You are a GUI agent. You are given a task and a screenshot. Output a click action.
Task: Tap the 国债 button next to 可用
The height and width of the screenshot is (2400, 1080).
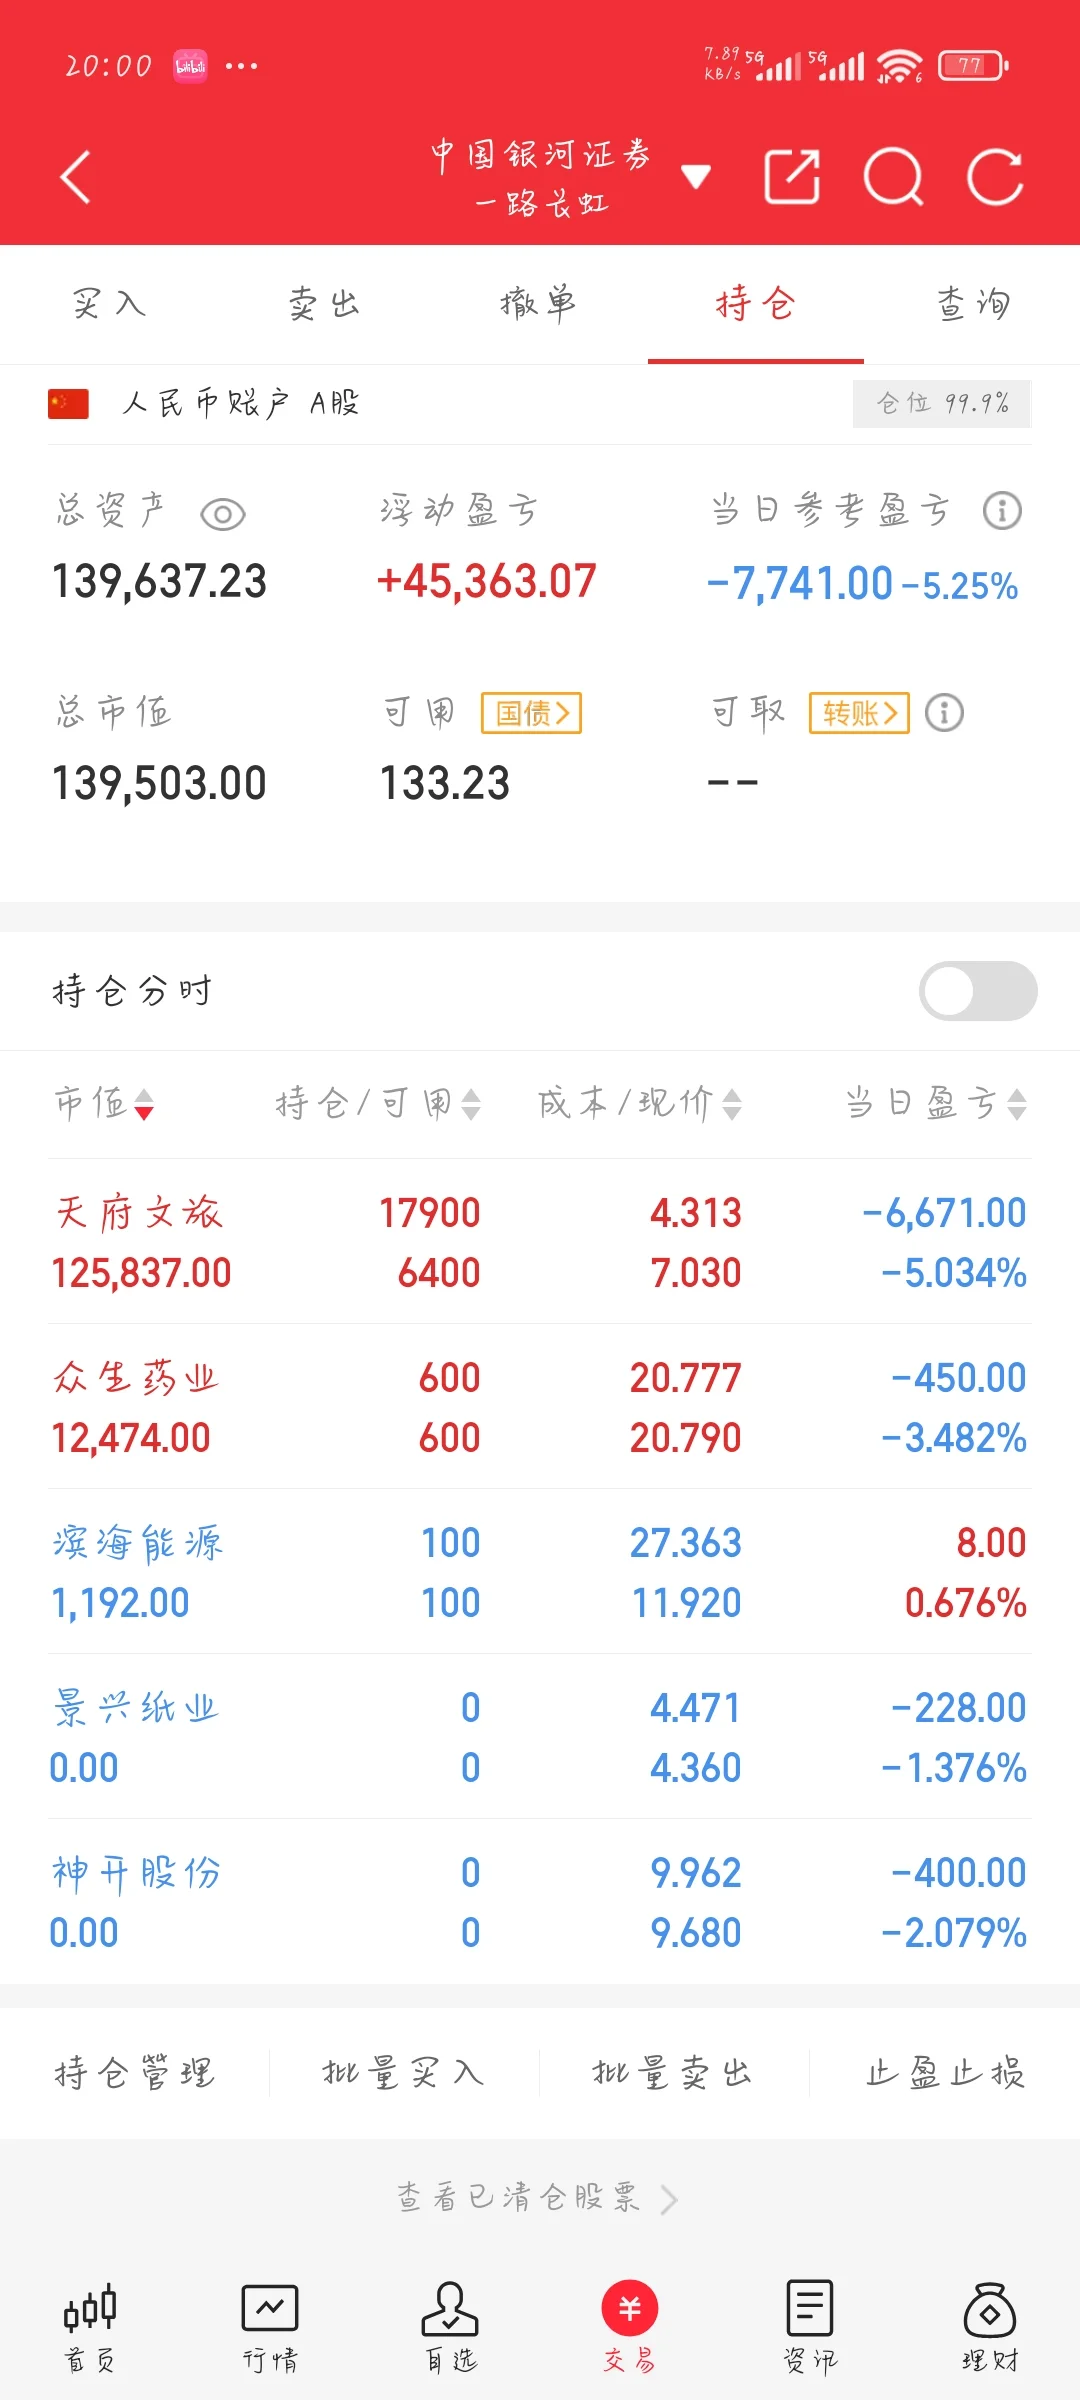531,713
